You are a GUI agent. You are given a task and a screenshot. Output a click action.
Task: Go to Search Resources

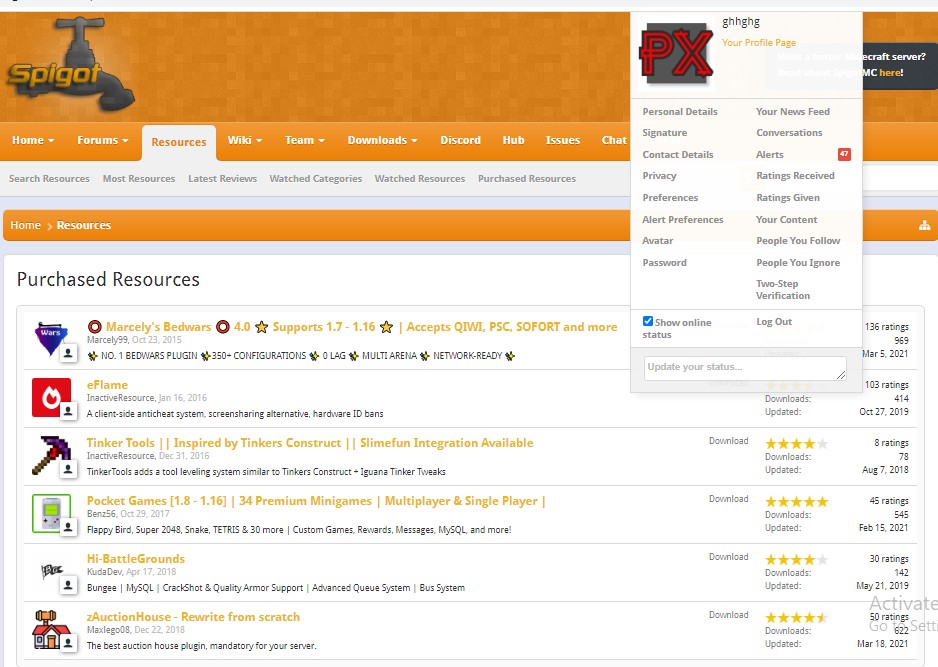(x=49, y=178)
